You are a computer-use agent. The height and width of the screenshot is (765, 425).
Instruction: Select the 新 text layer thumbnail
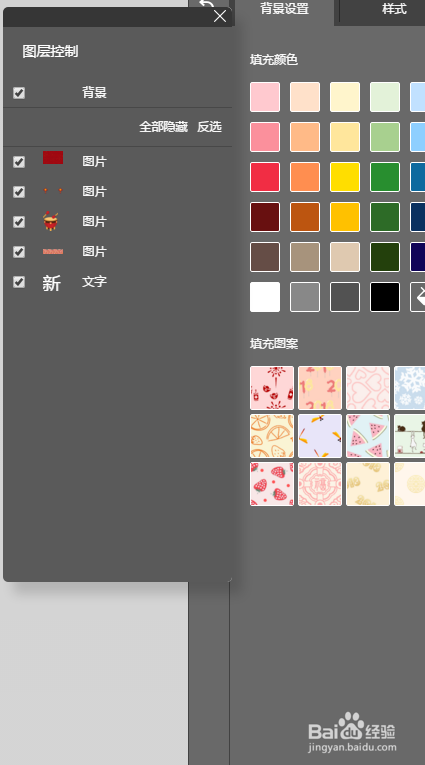[x=51, y=283]
